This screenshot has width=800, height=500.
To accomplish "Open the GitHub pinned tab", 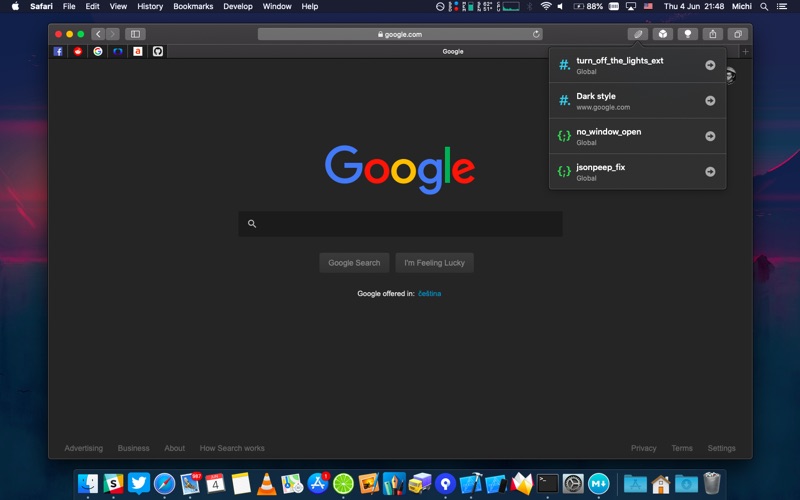I will [158, 52].
